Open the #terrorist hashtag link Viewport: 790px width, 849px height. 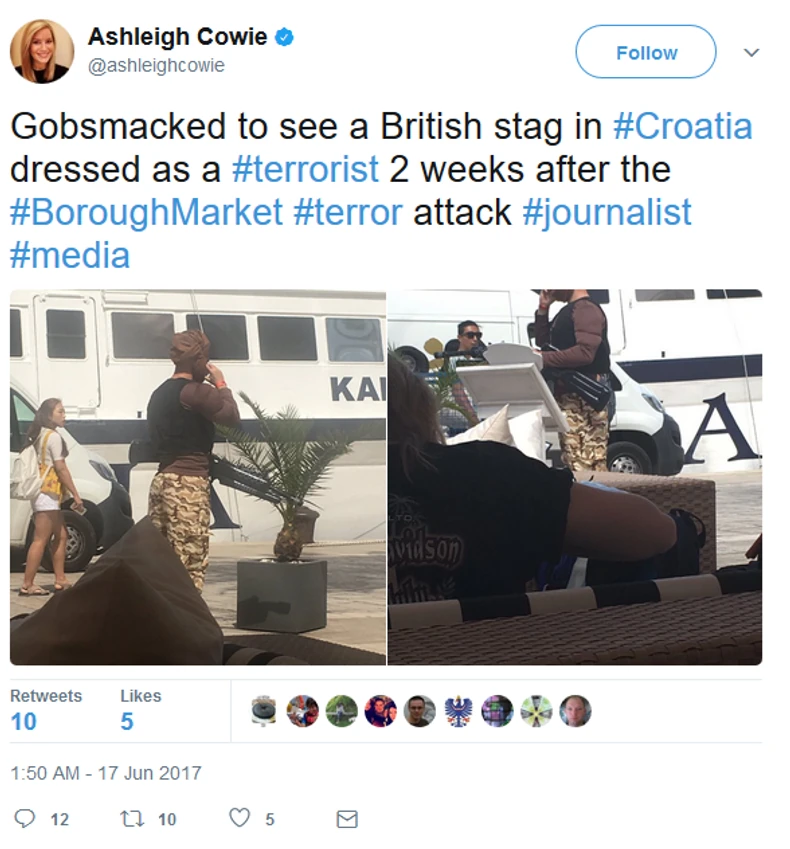tap(305, 169)
